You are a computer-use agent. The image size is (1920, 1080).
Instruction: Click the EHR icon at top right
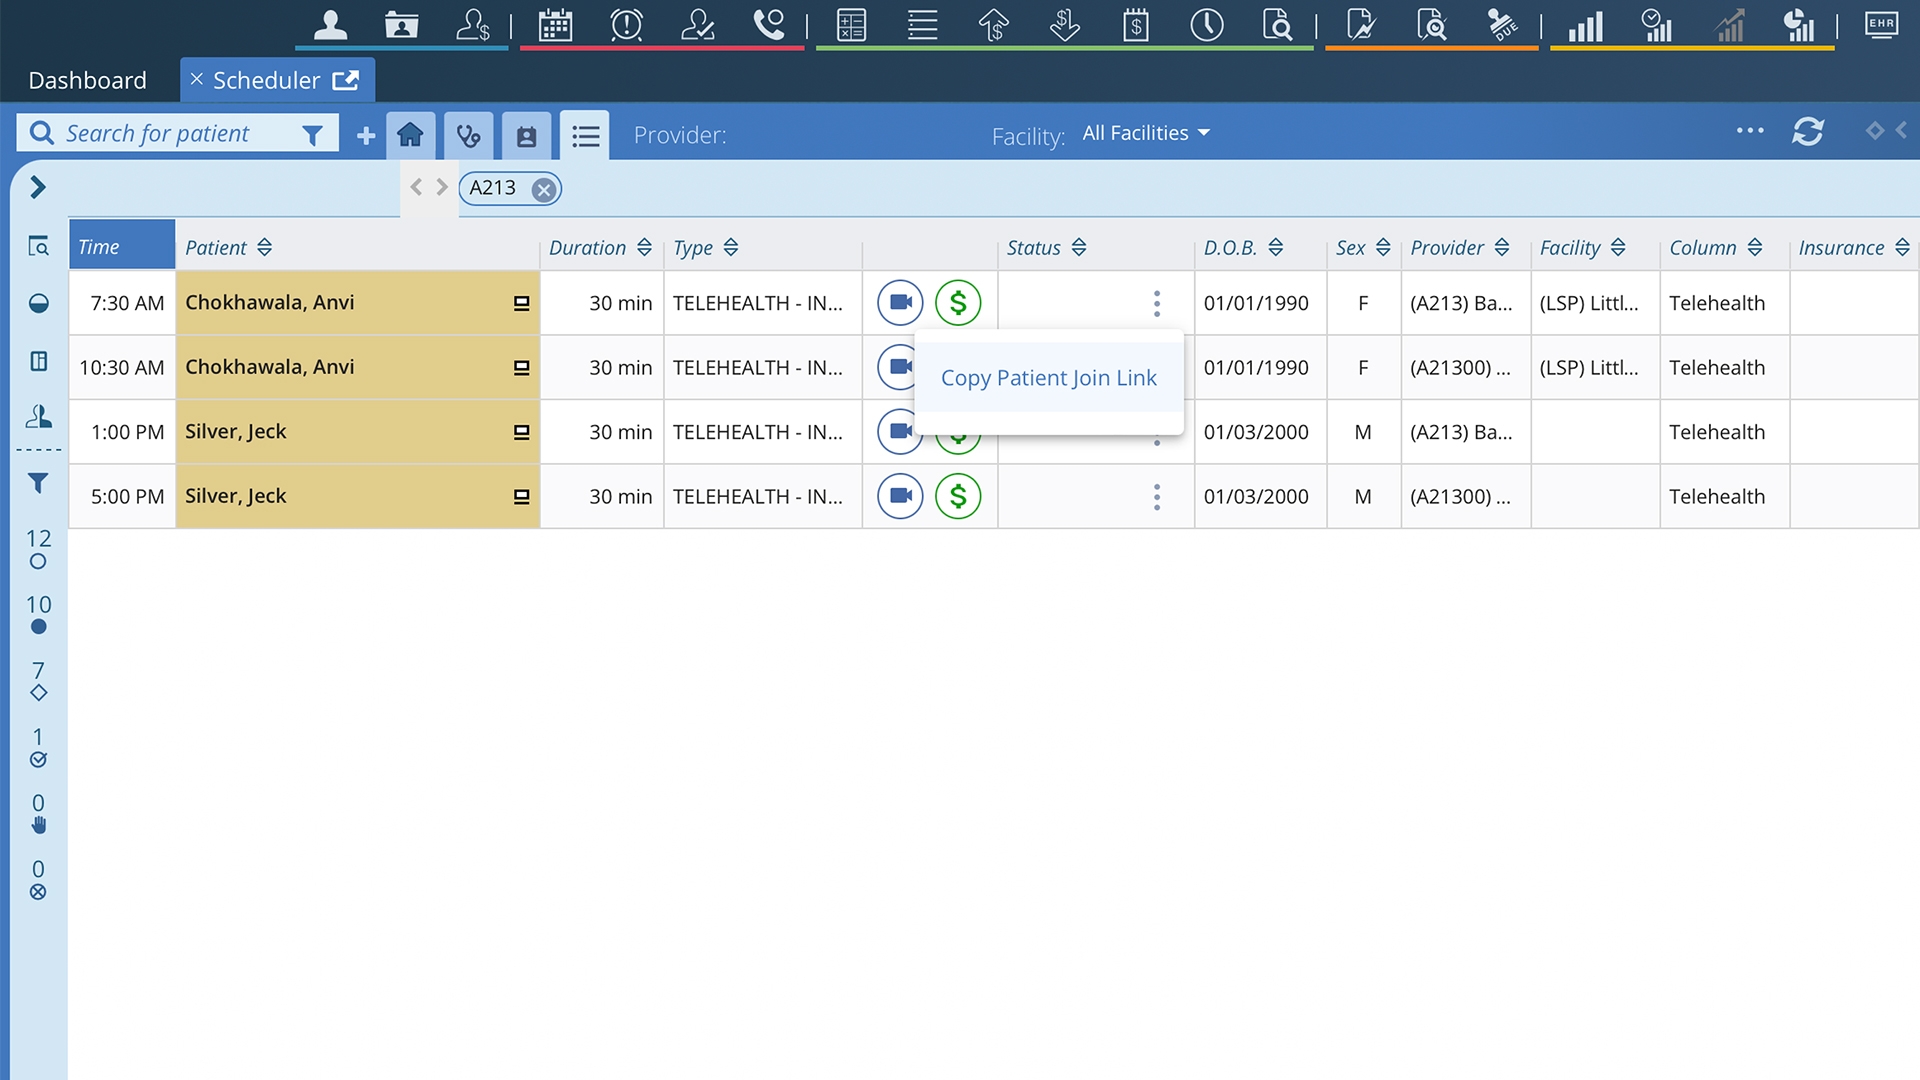(x=1881, y=24)
